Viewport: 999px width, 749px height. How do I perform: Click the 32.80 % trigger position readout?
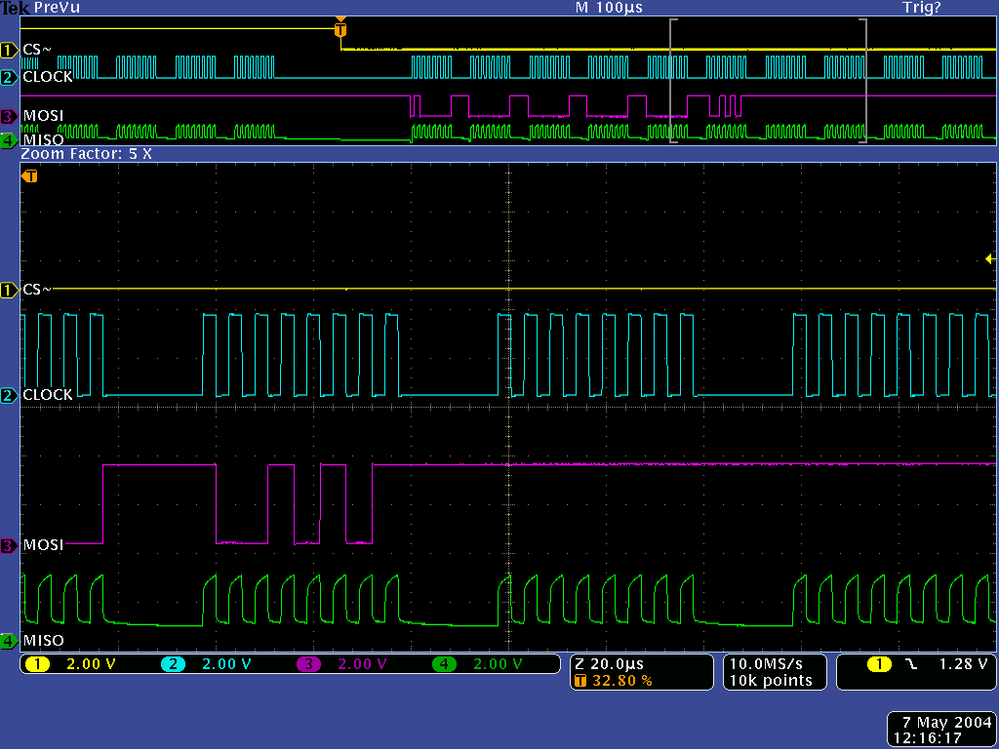point(622,681)
